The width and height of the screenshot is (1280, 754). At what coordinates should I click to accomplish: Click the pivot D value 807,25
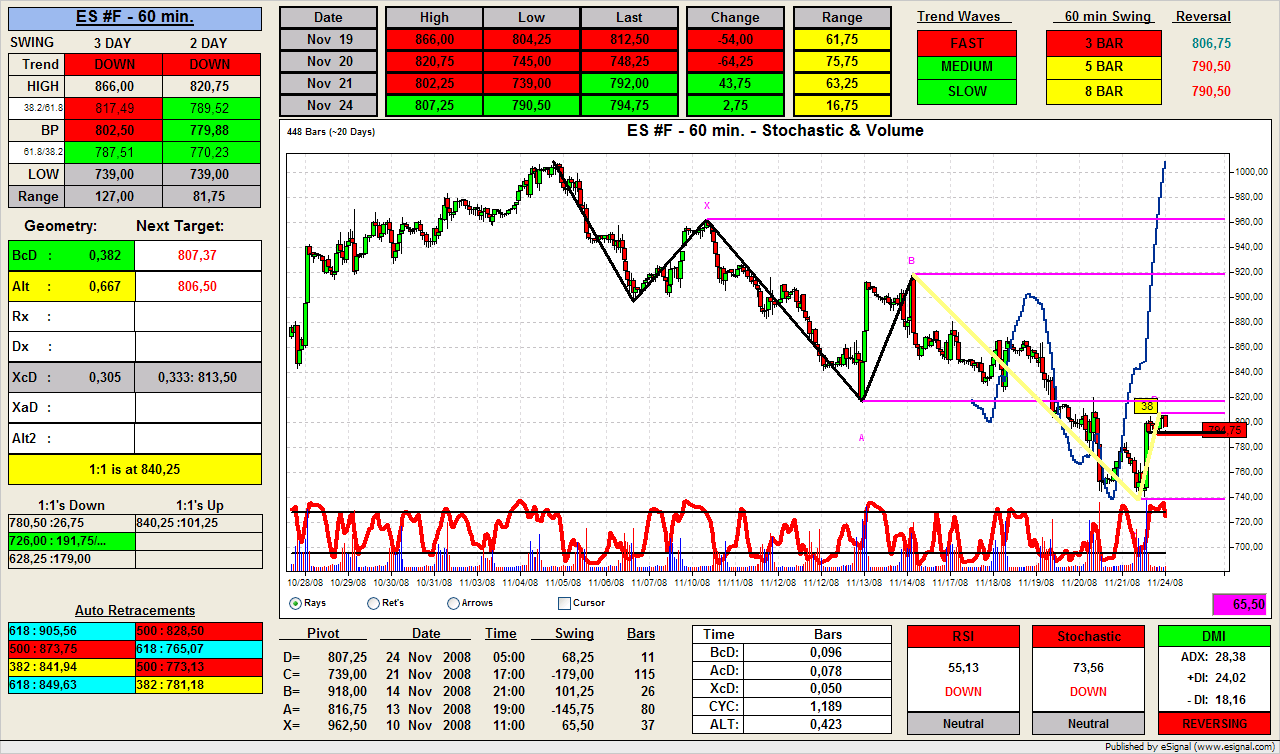(x=349, y=657)
